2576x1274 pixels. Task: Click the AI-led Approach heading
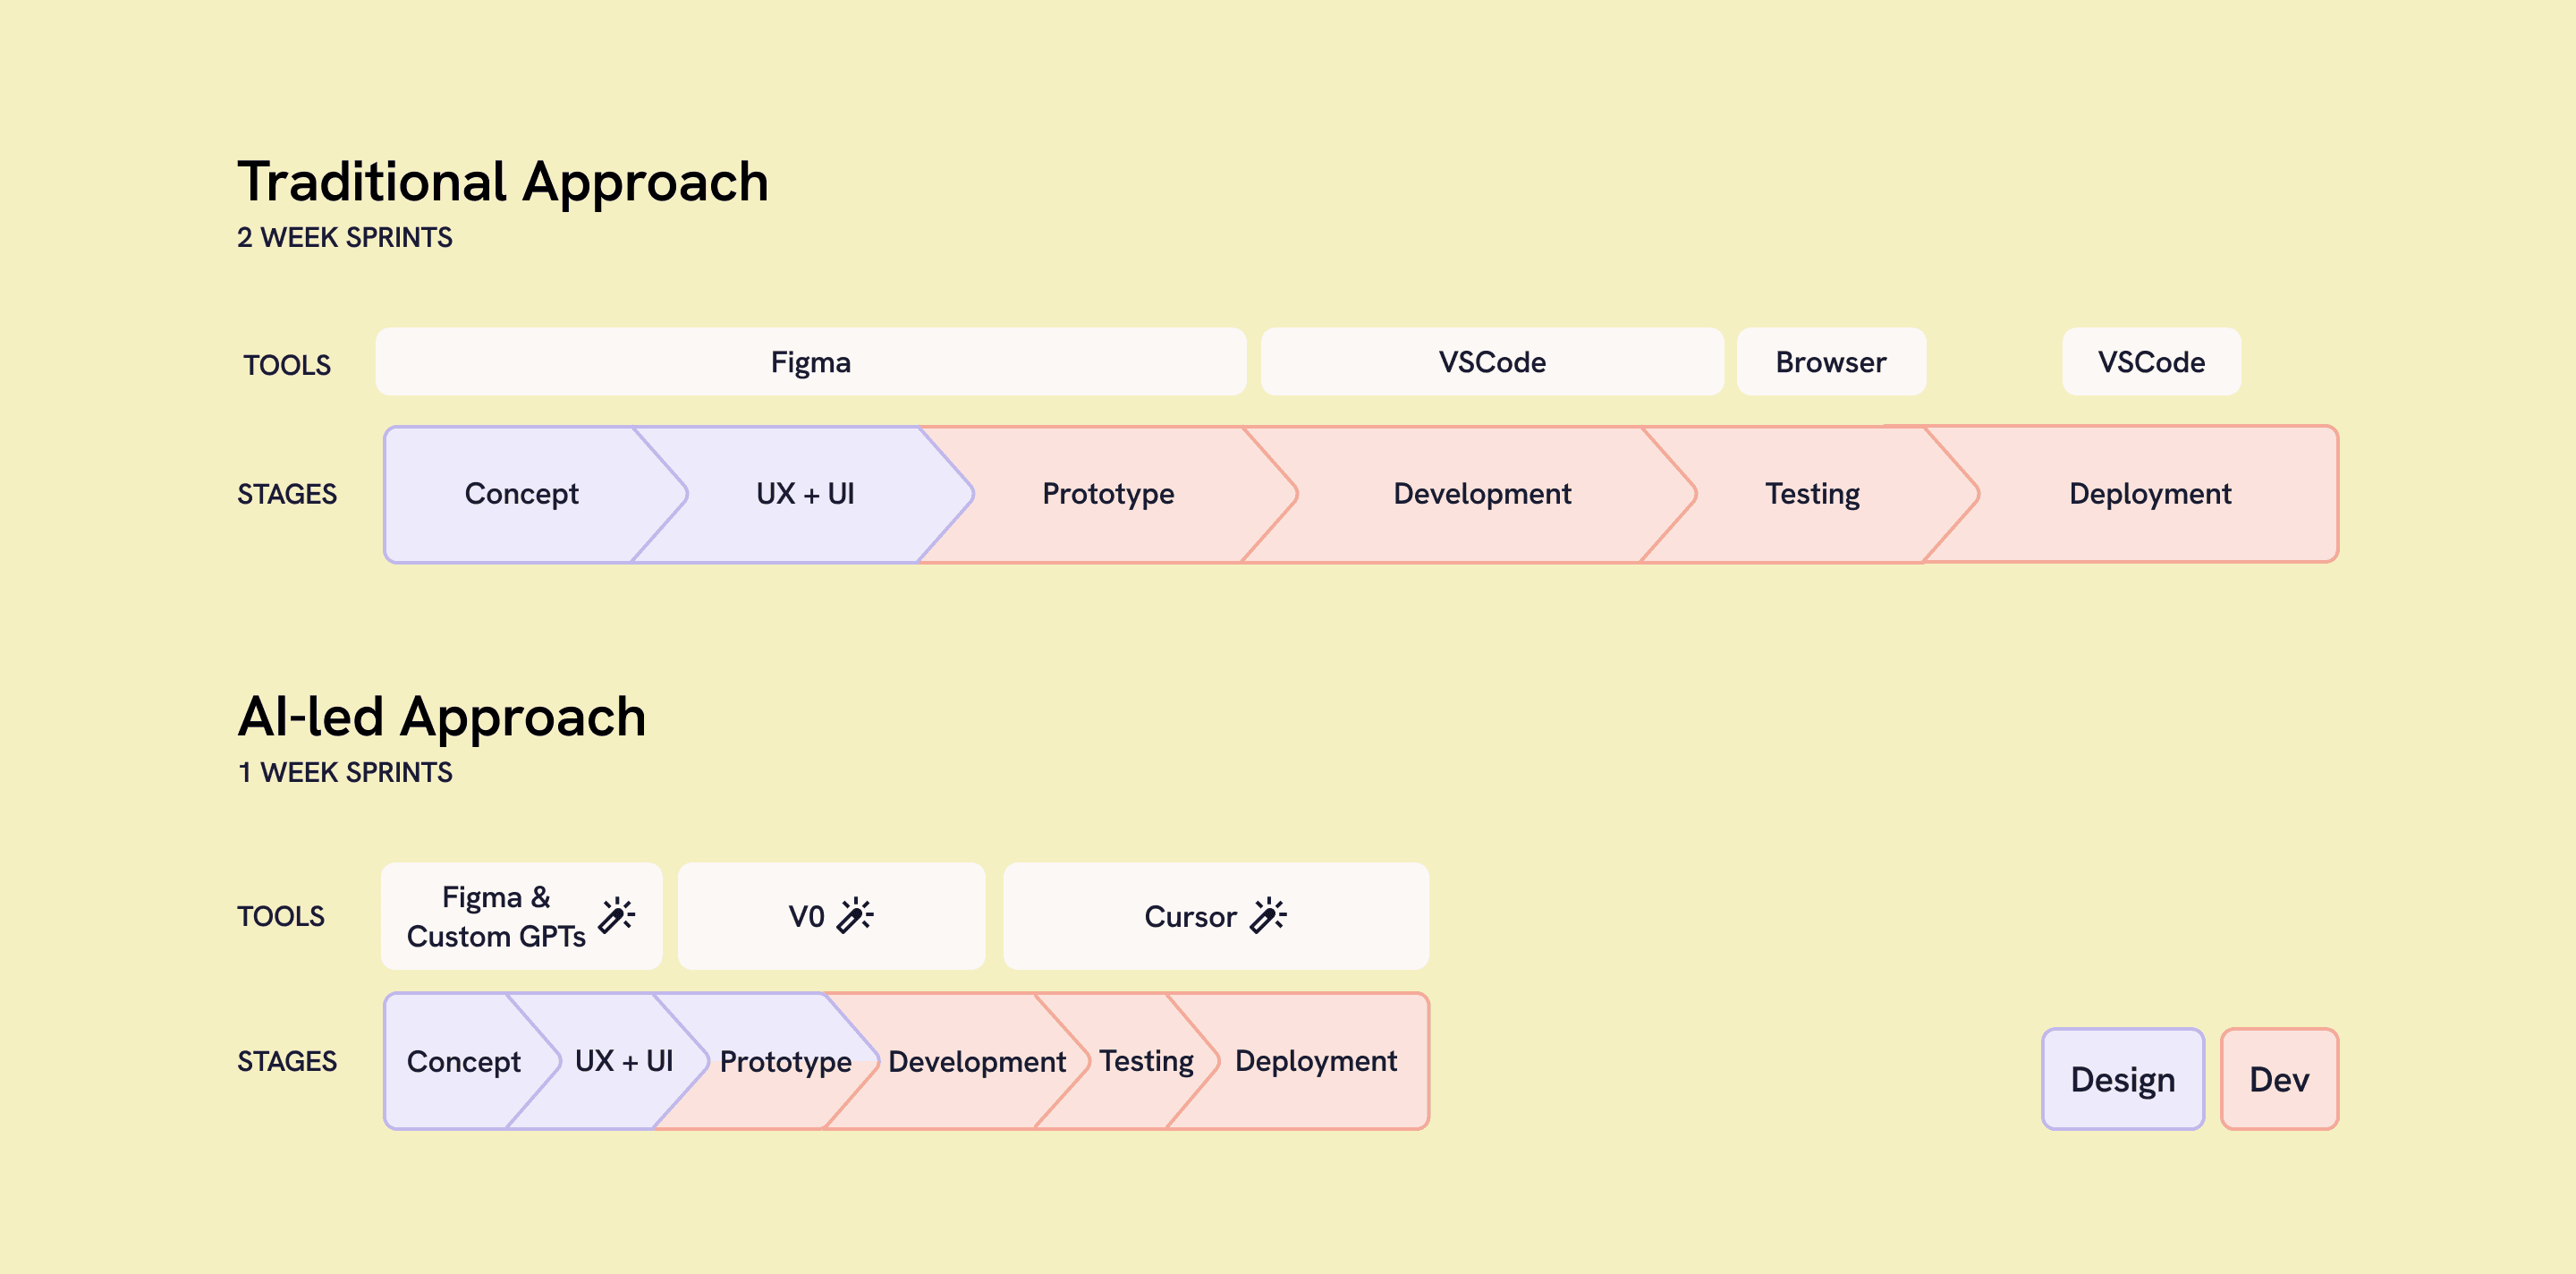[442, 717]
